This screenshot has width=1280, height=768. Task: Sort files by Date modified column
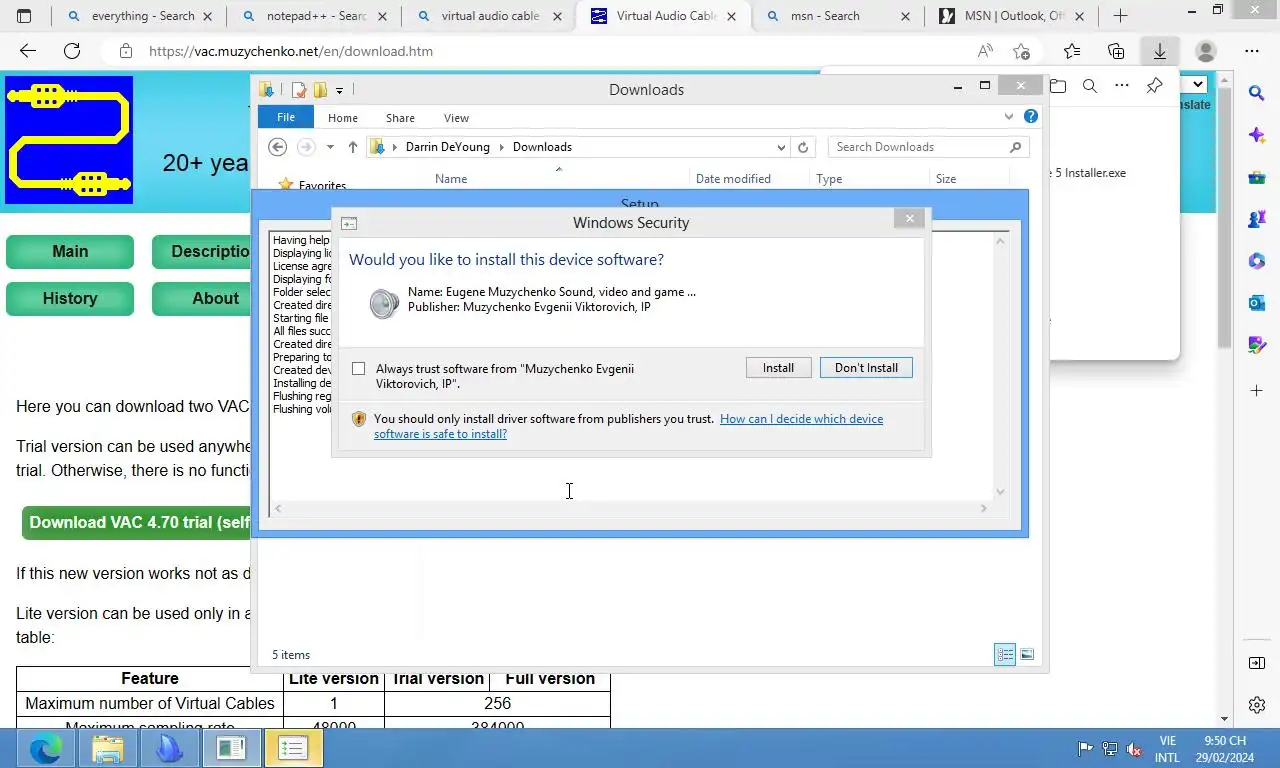click(733, 179)
